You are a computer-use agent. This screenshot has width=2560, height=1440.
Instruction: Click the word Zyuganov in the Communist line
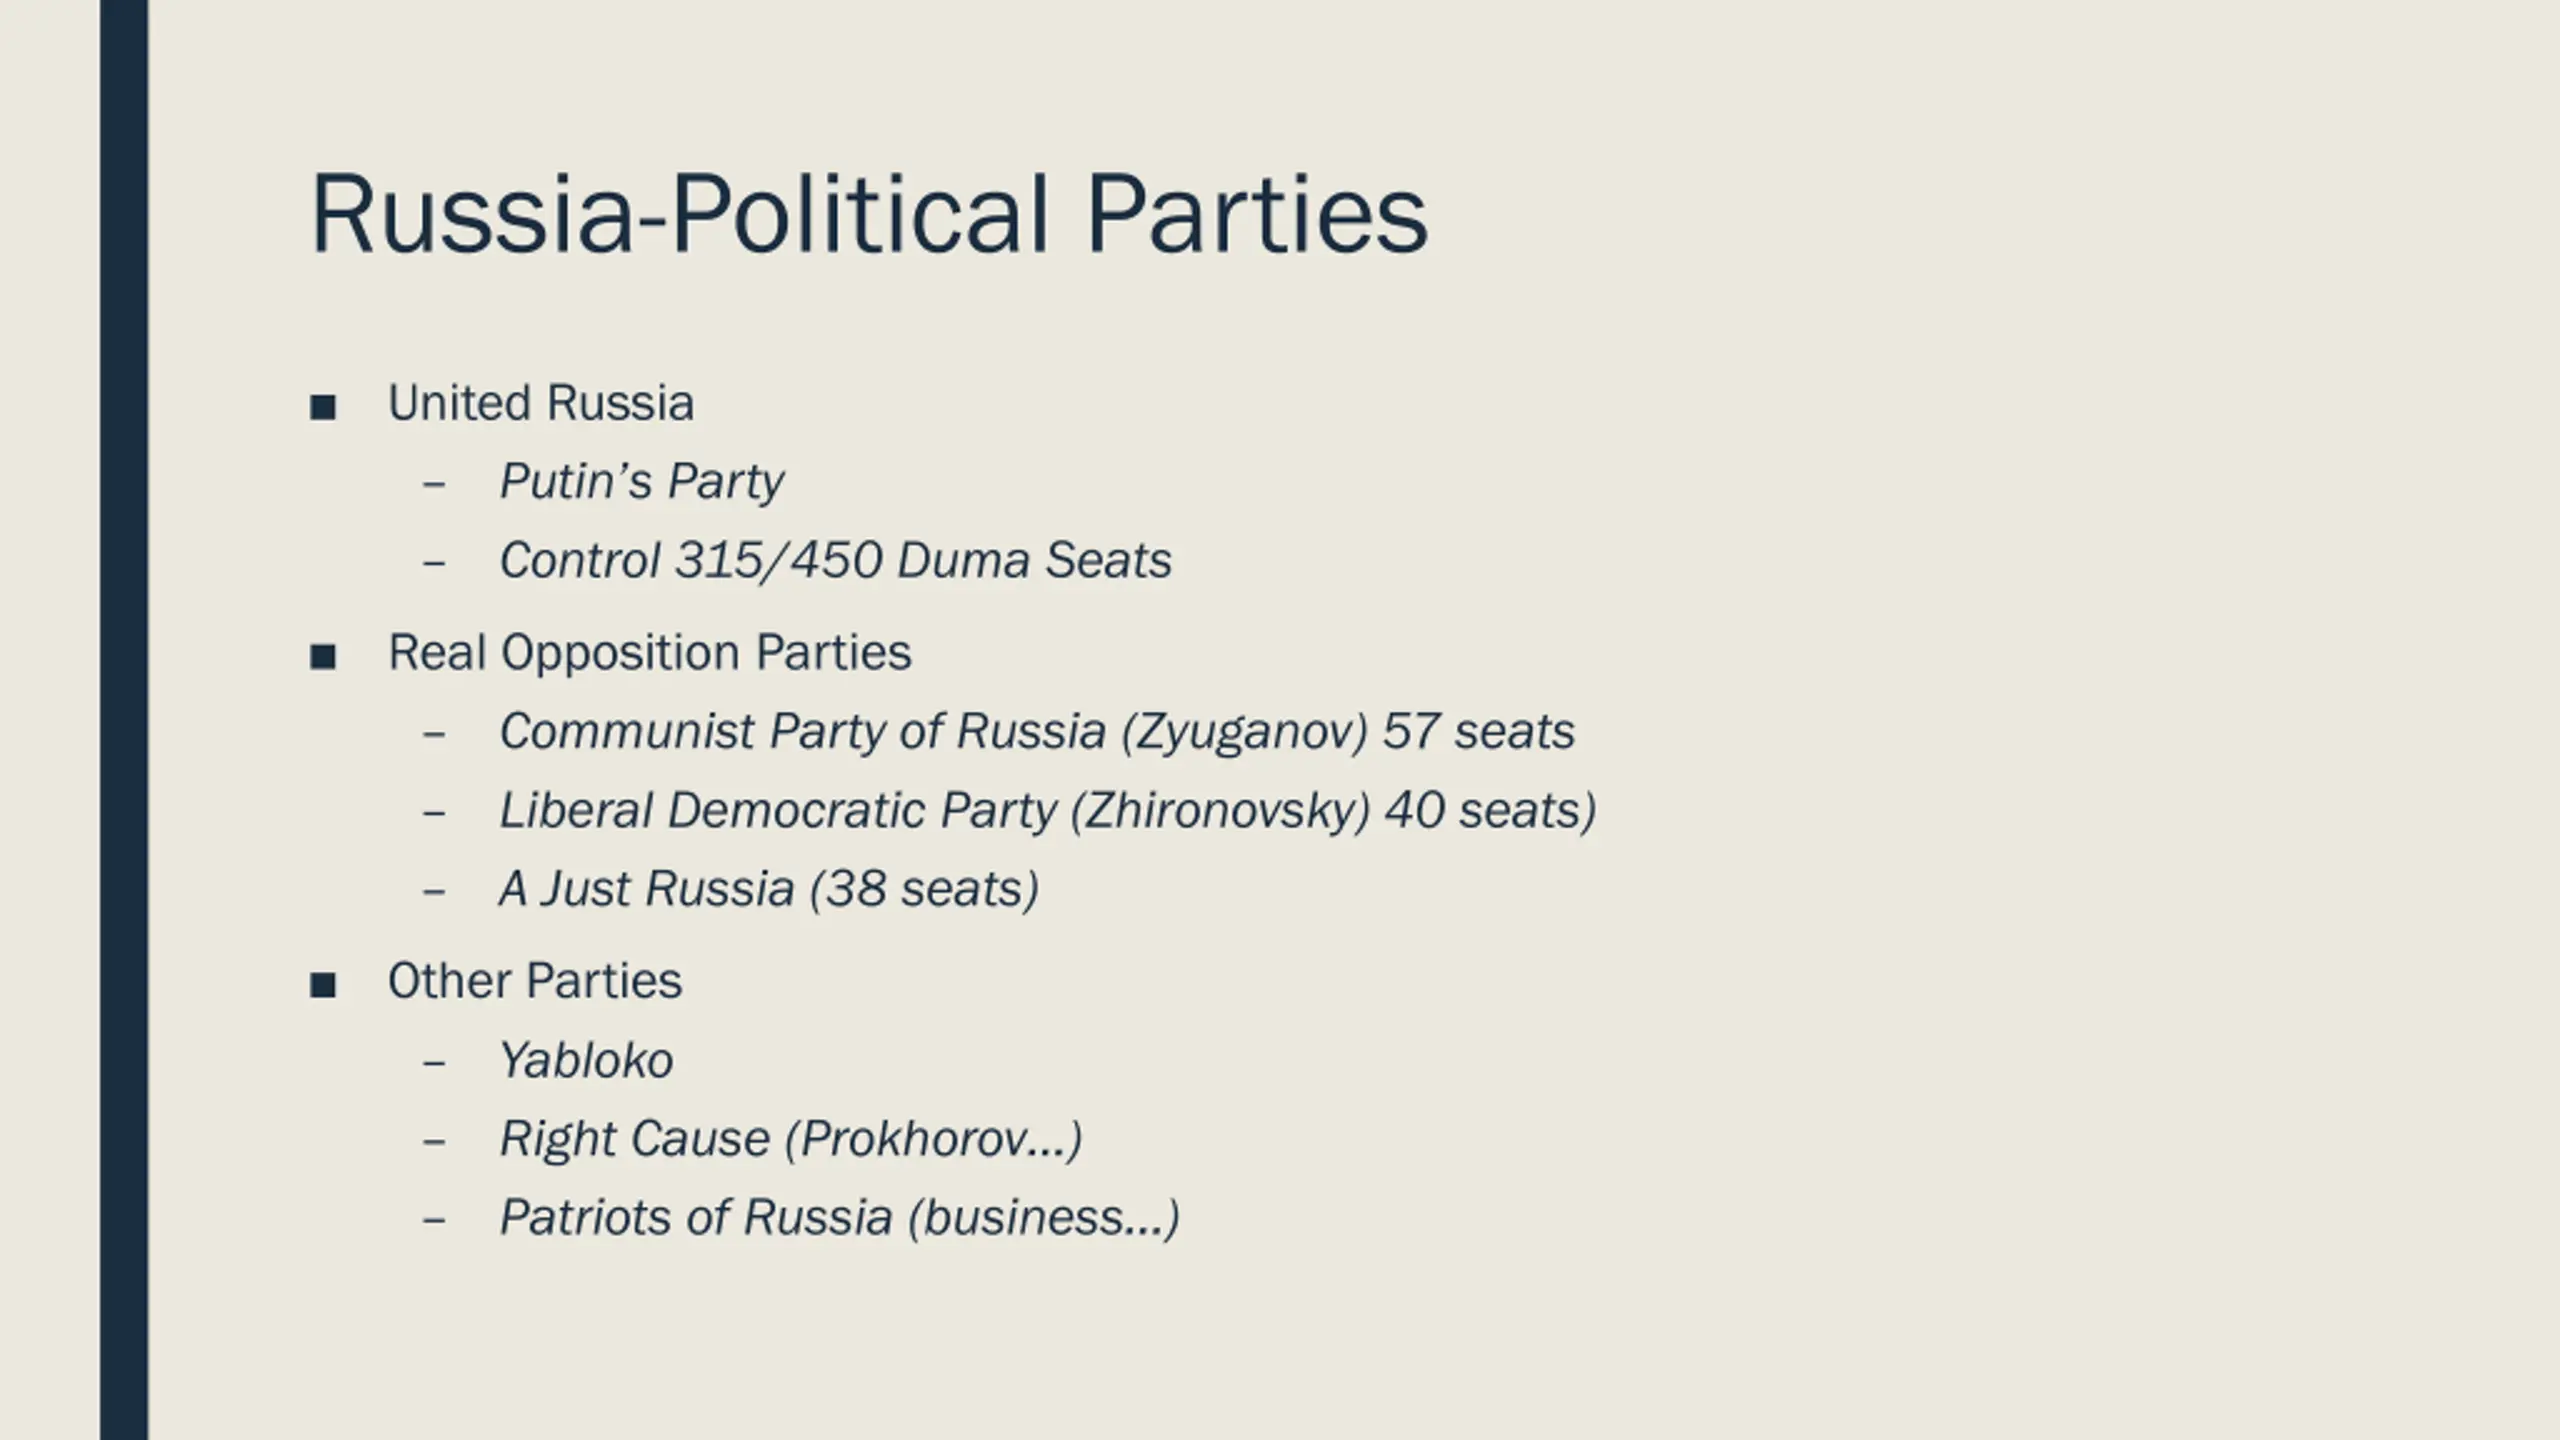[x=1244, y=733]
